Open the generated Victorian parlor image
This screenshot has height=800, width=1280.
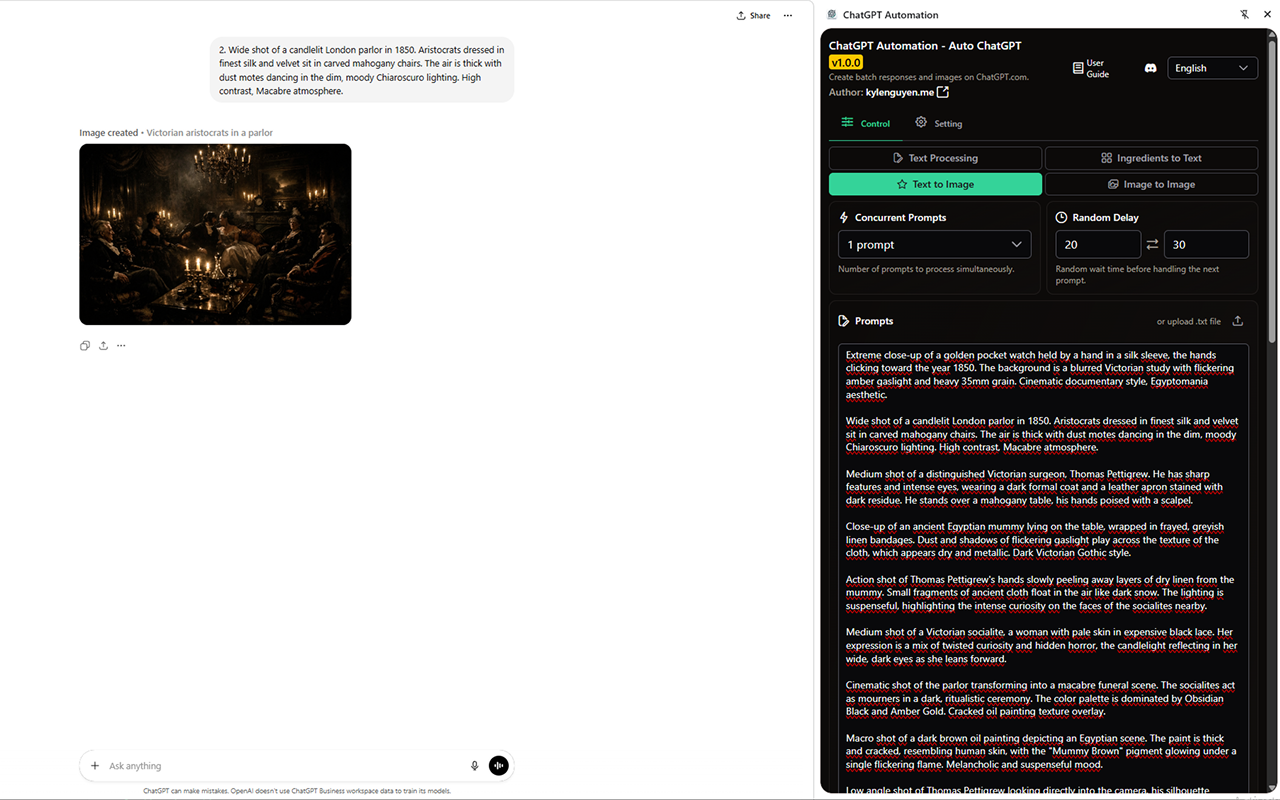tap(215, 234)
